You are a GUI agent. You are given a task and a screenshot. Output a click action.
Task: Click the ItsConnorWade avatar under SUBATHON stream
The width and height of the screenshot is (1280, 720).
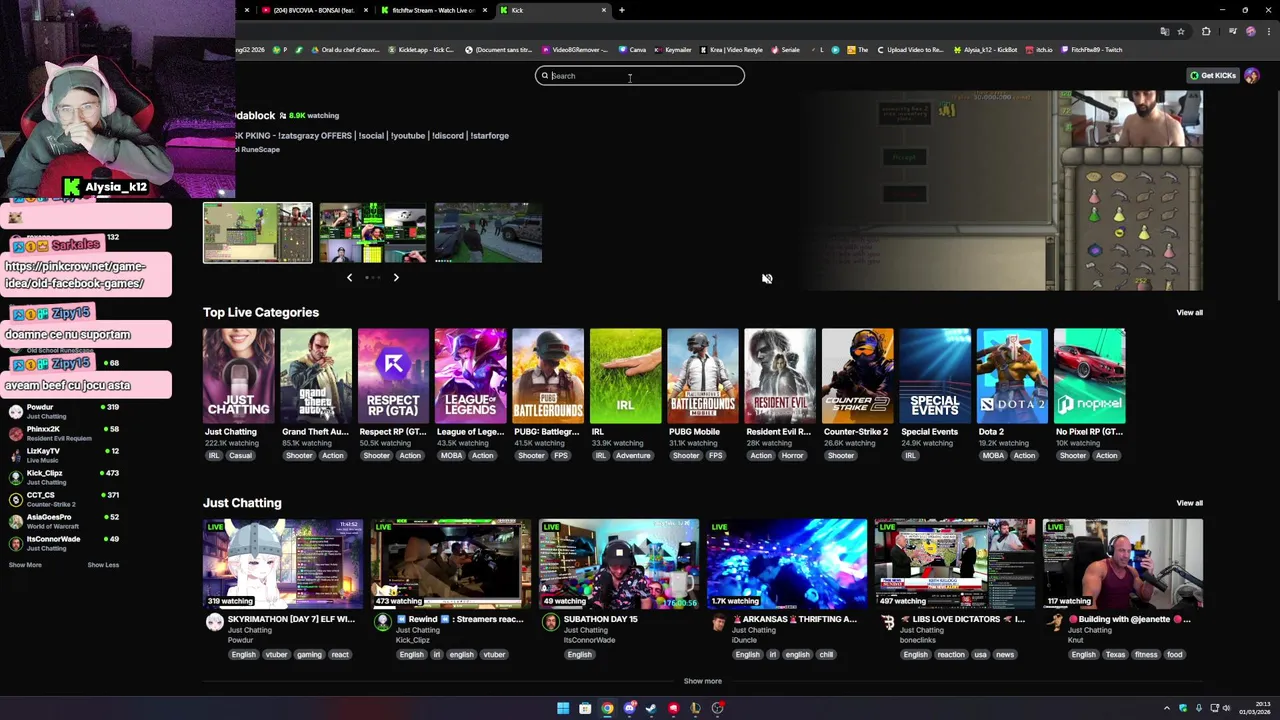click(550, 622)
